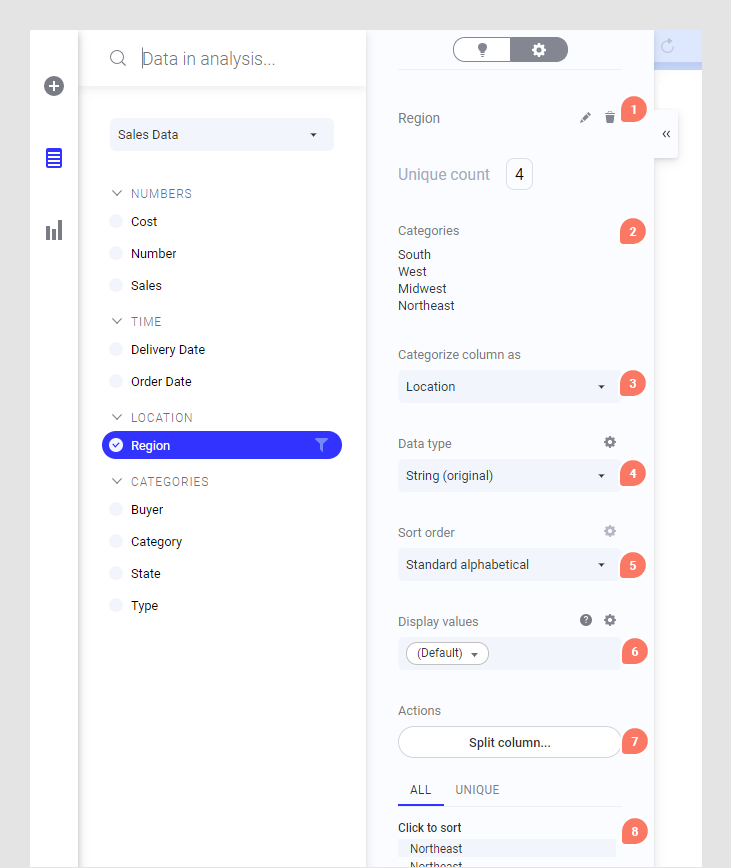Viewport: 731px width, 868px height.
Task: Click the Click to sort header
Action: point(430,828)
